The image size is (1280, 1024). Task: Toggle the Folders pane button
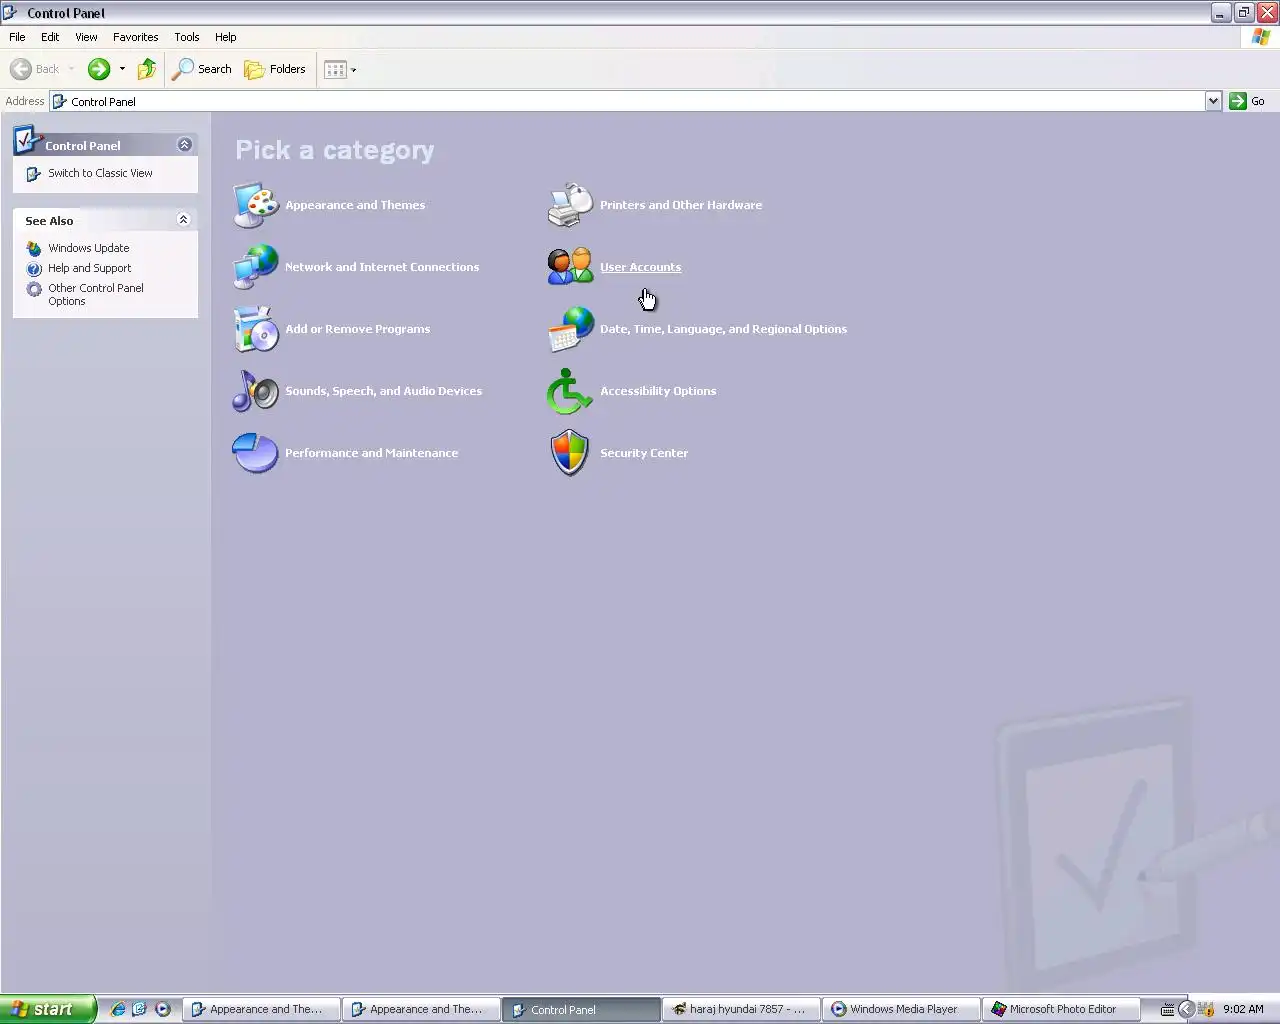275,69
